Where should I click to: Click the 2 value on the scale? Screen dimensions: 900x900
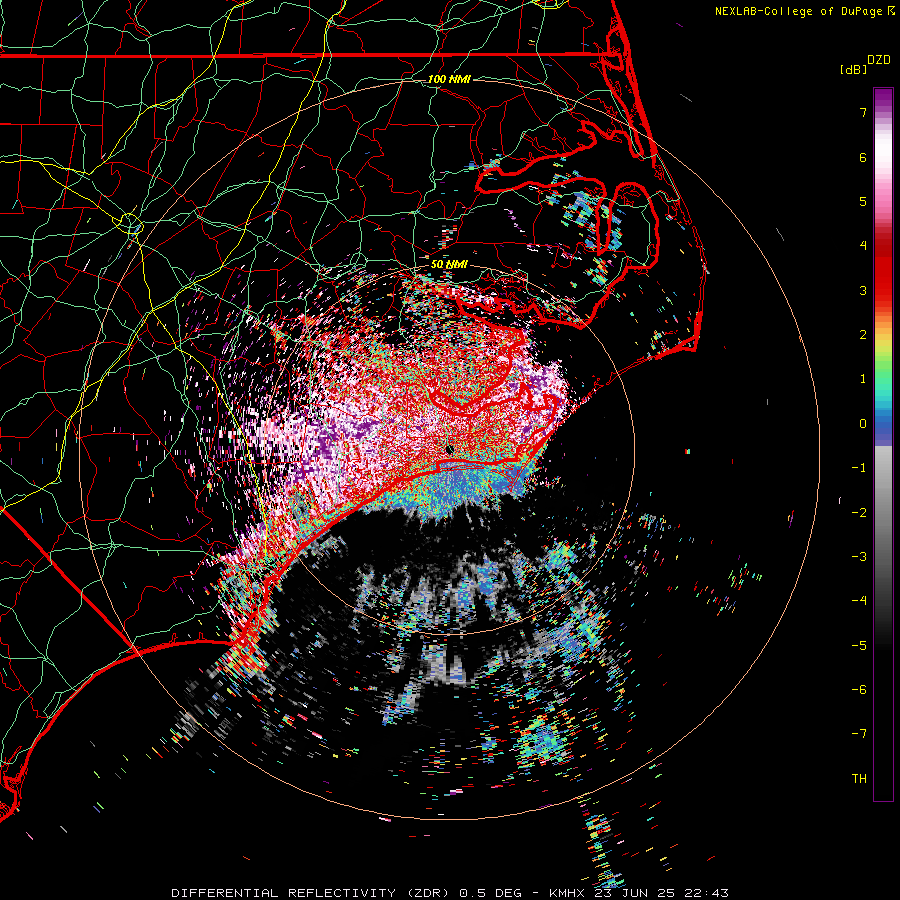coord(863,335)
